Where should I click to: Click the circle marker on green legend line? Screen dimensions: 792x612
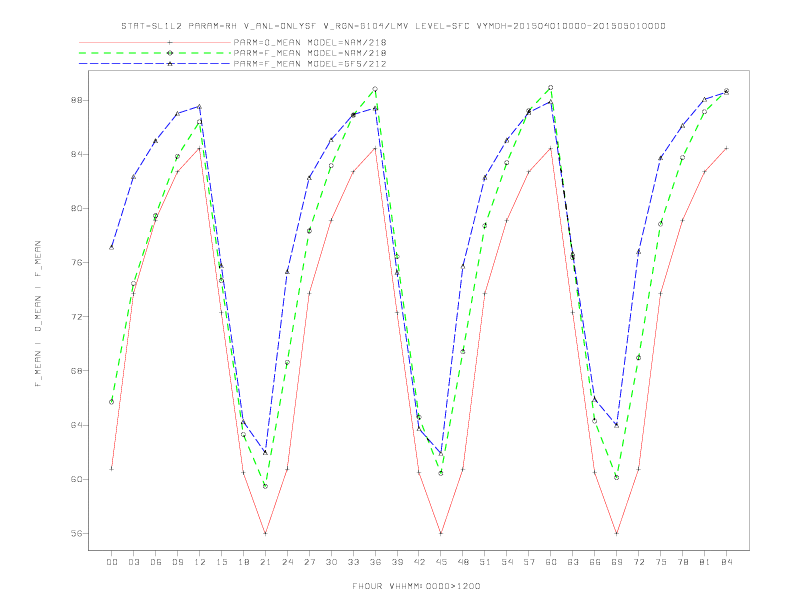point(170,53)
